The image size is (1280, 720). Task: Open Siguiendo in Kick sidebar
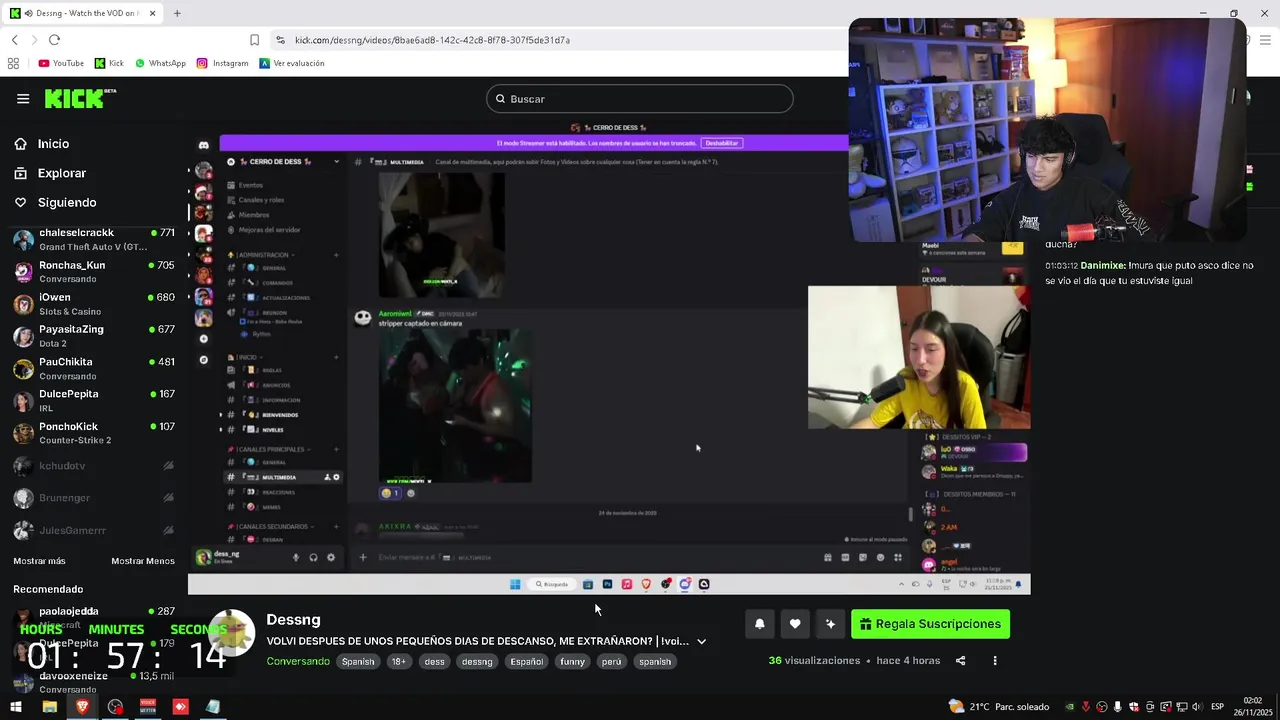point(67,202)
